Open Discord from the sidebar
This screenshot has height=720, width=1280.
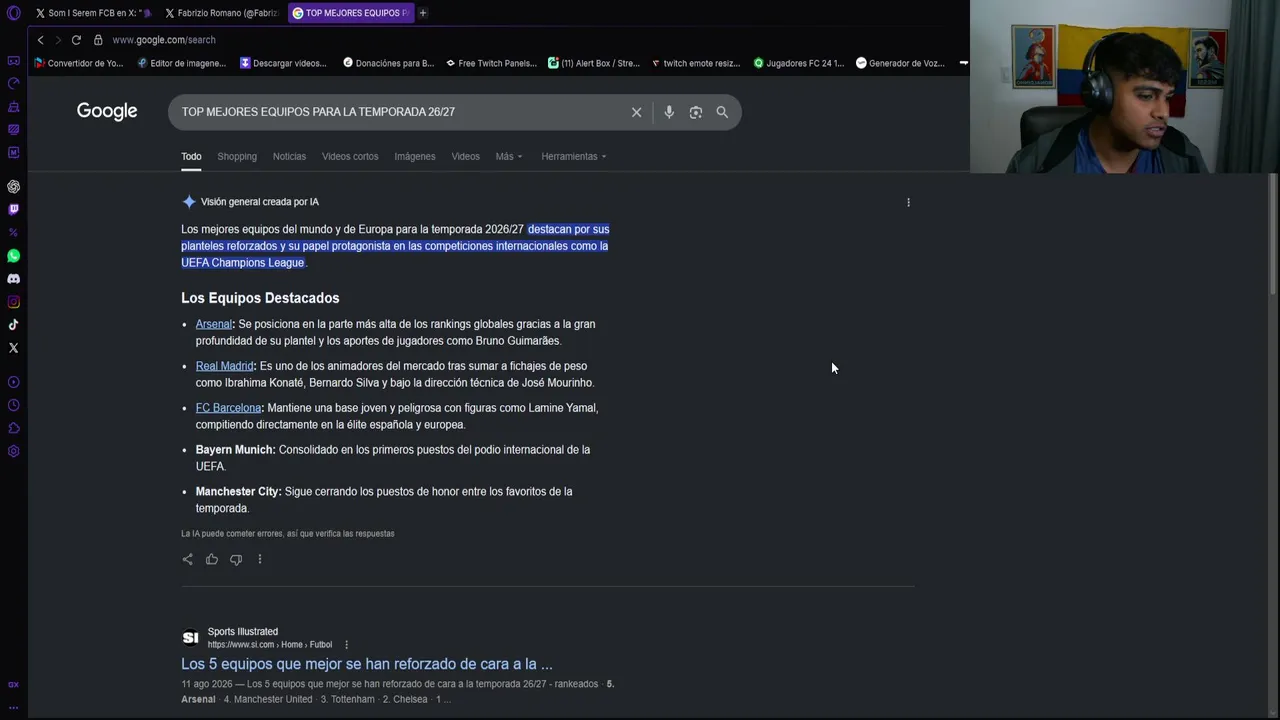(13, 279)
